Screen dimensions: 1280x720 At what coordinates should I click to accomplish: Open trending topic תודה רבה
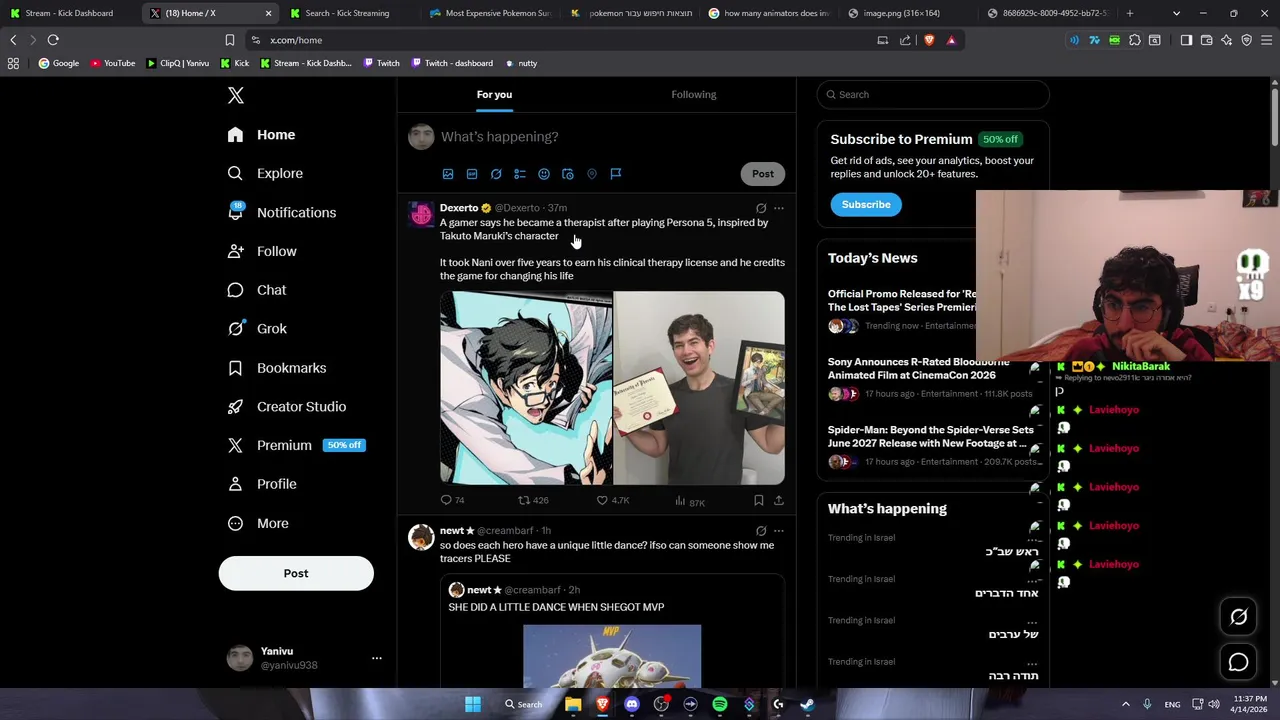pyautogui.click(x=1014, y=676)
